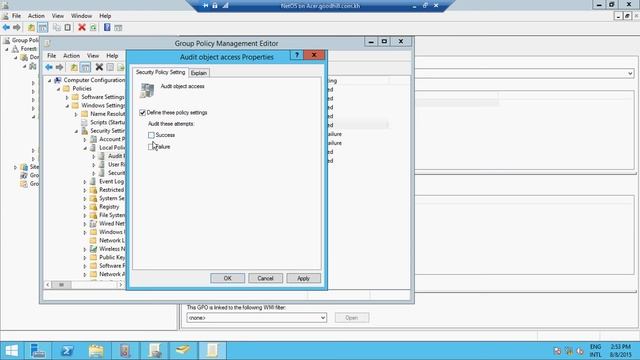Expand Name Resolution Policy node
This screenshot has height=360, width=640.
pyautogui.click(x=76, y=114)
